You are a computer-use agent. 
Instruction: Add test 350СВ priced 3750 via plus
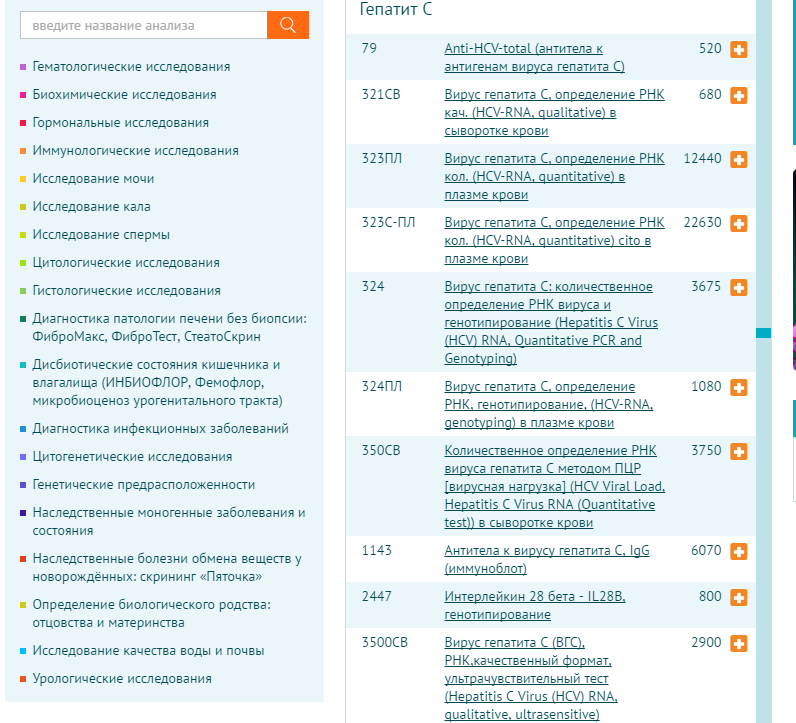tap(739, 452)
